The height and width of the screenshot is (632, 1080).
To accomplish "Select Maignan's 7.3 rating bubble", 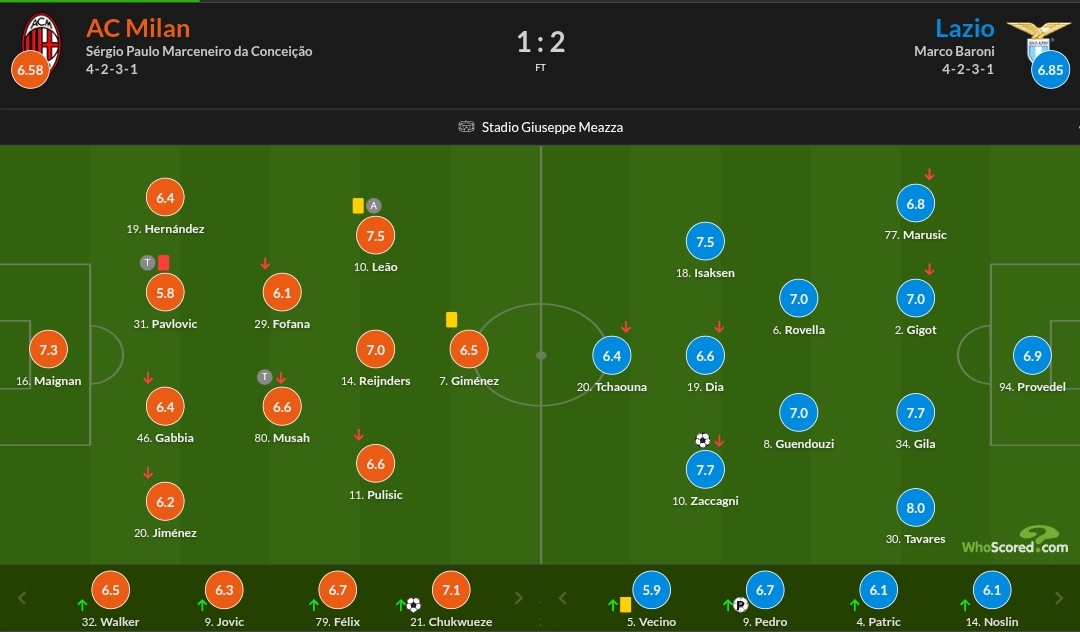I will (x=48, y=350).
